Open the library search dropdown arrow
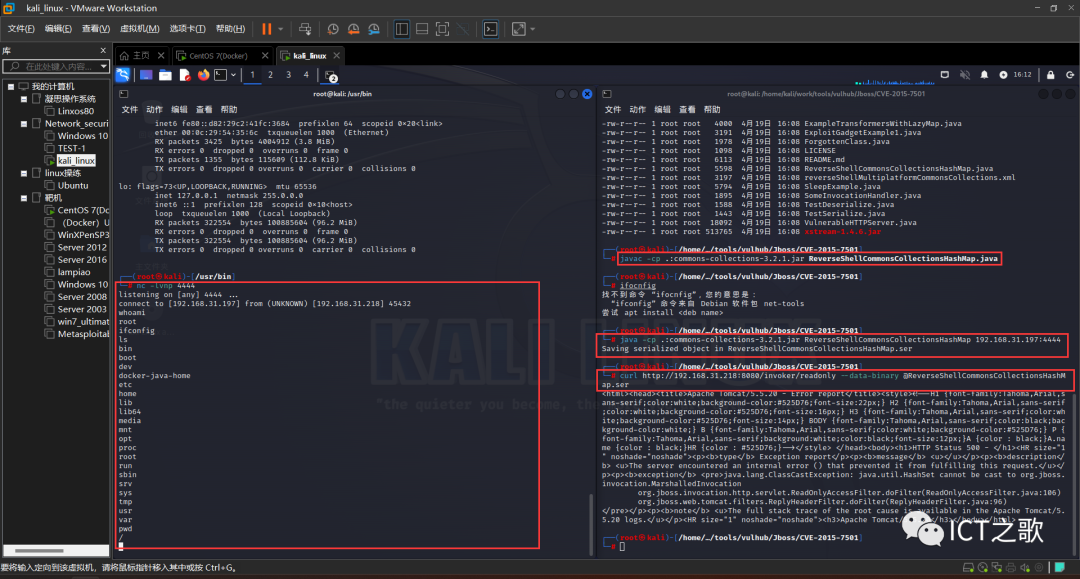The height and width of the screenshot is (579, 1080). point(103,66)
